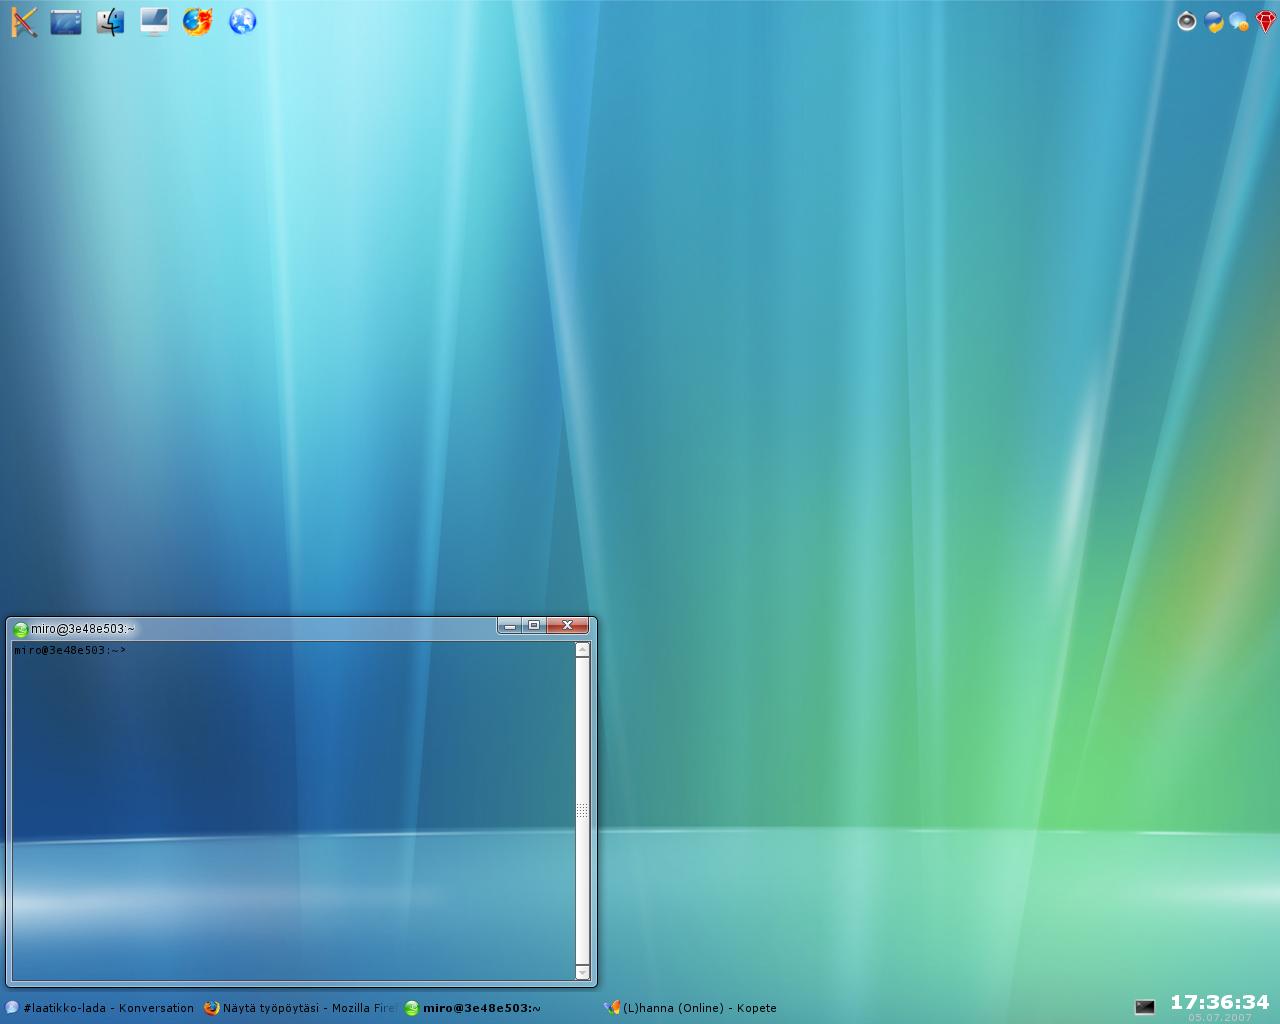Launch Firefox from the top panel

click(198, 21)
